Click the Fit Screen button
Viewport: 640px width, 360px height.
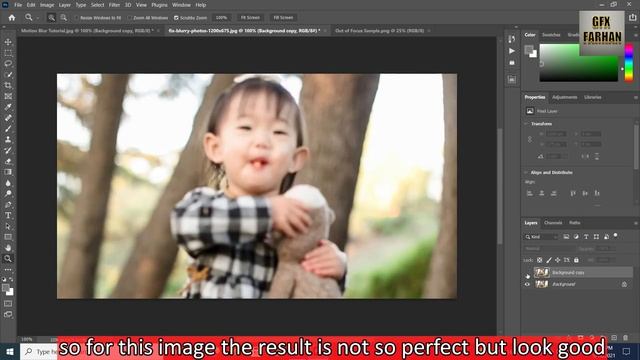[250, 18]
